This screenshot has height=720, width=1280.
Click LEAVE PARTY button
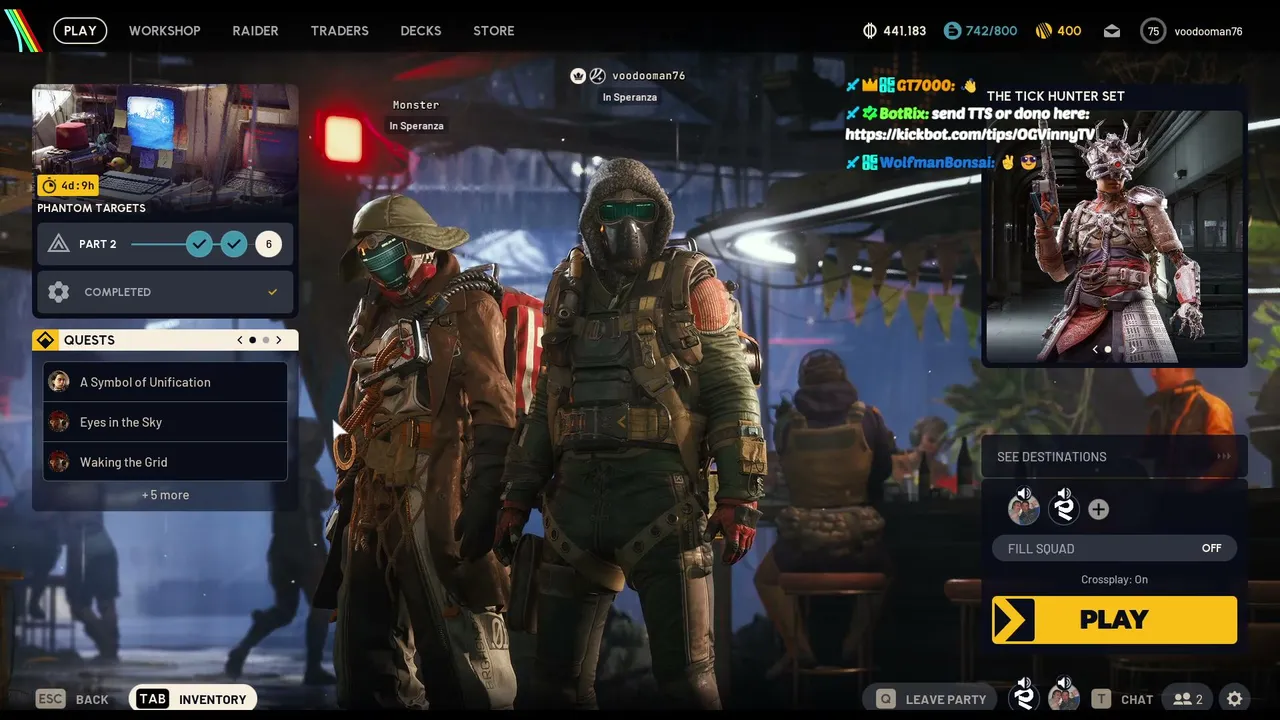click(x=931, y=699)
